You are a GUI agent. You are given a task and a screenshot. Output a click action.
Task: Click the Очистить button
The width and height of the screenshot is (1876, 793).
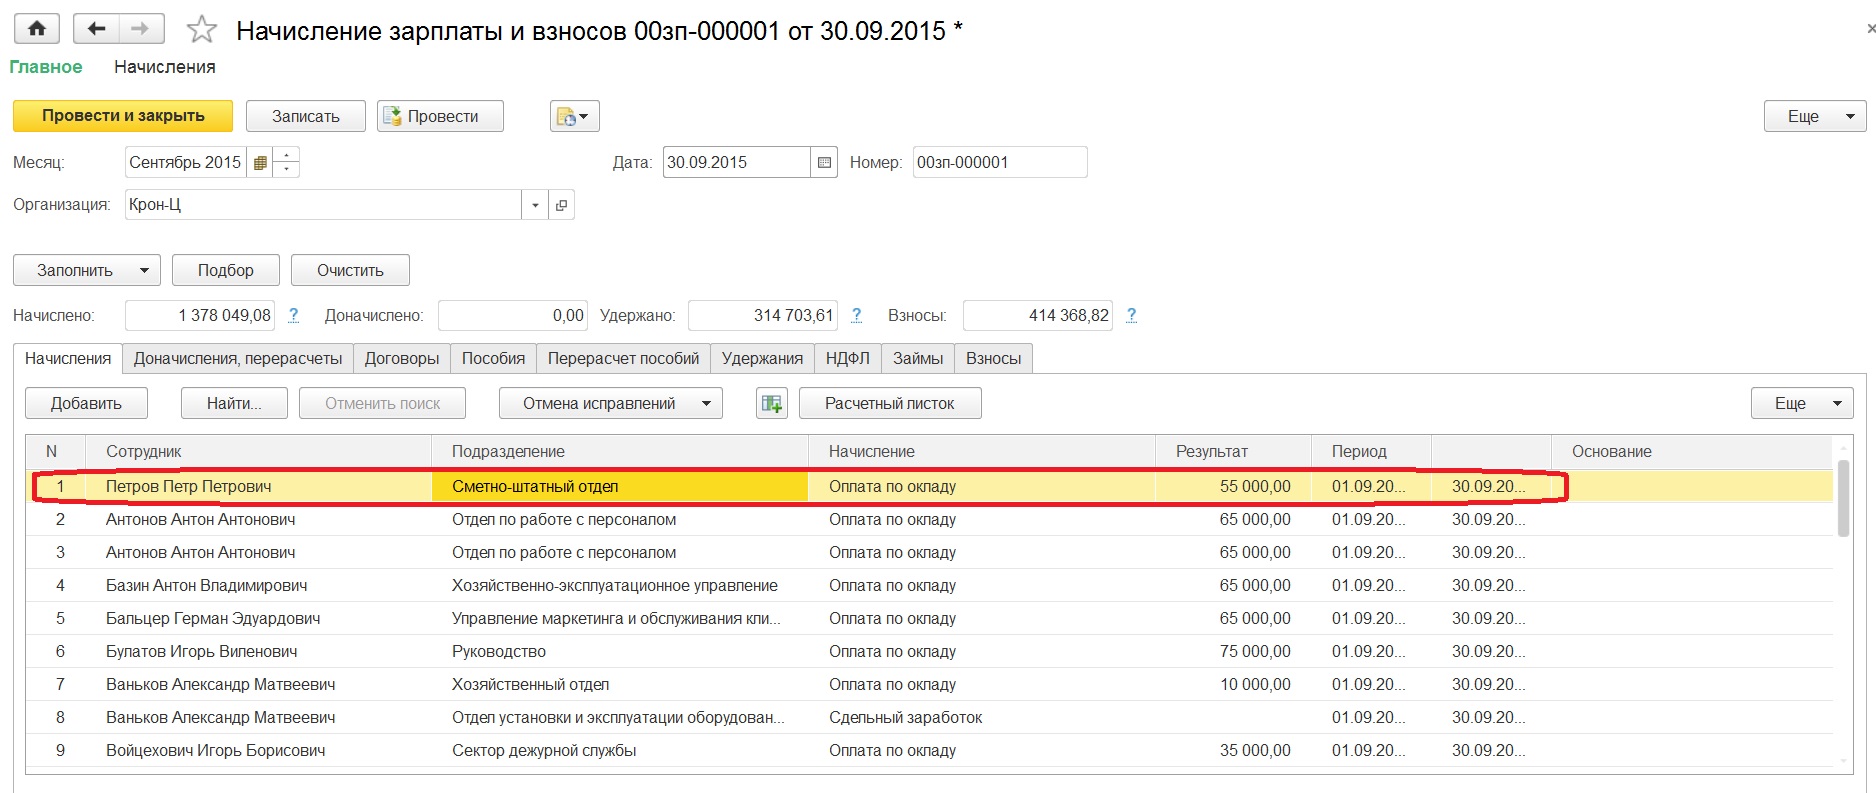click(350, 270)
